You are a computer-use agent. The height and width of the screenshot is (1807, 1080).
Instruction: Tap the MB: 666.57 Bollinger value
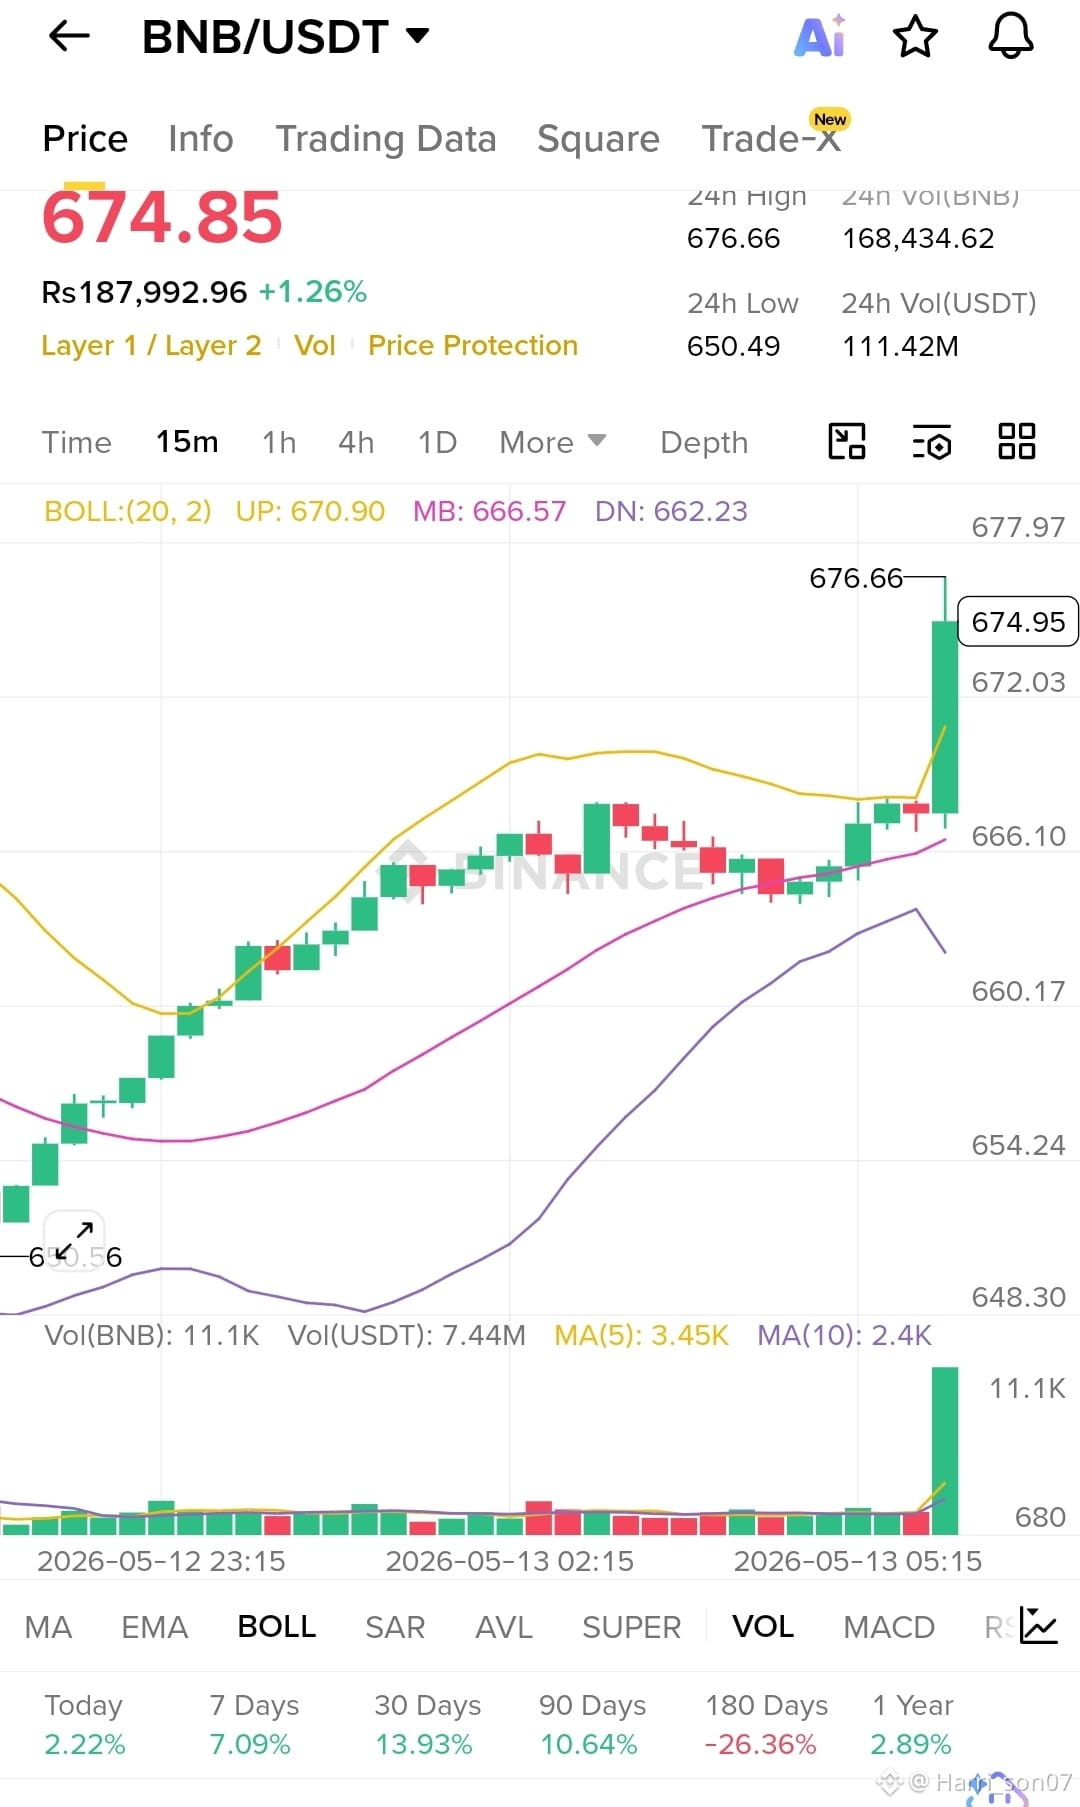click(489, 511)
